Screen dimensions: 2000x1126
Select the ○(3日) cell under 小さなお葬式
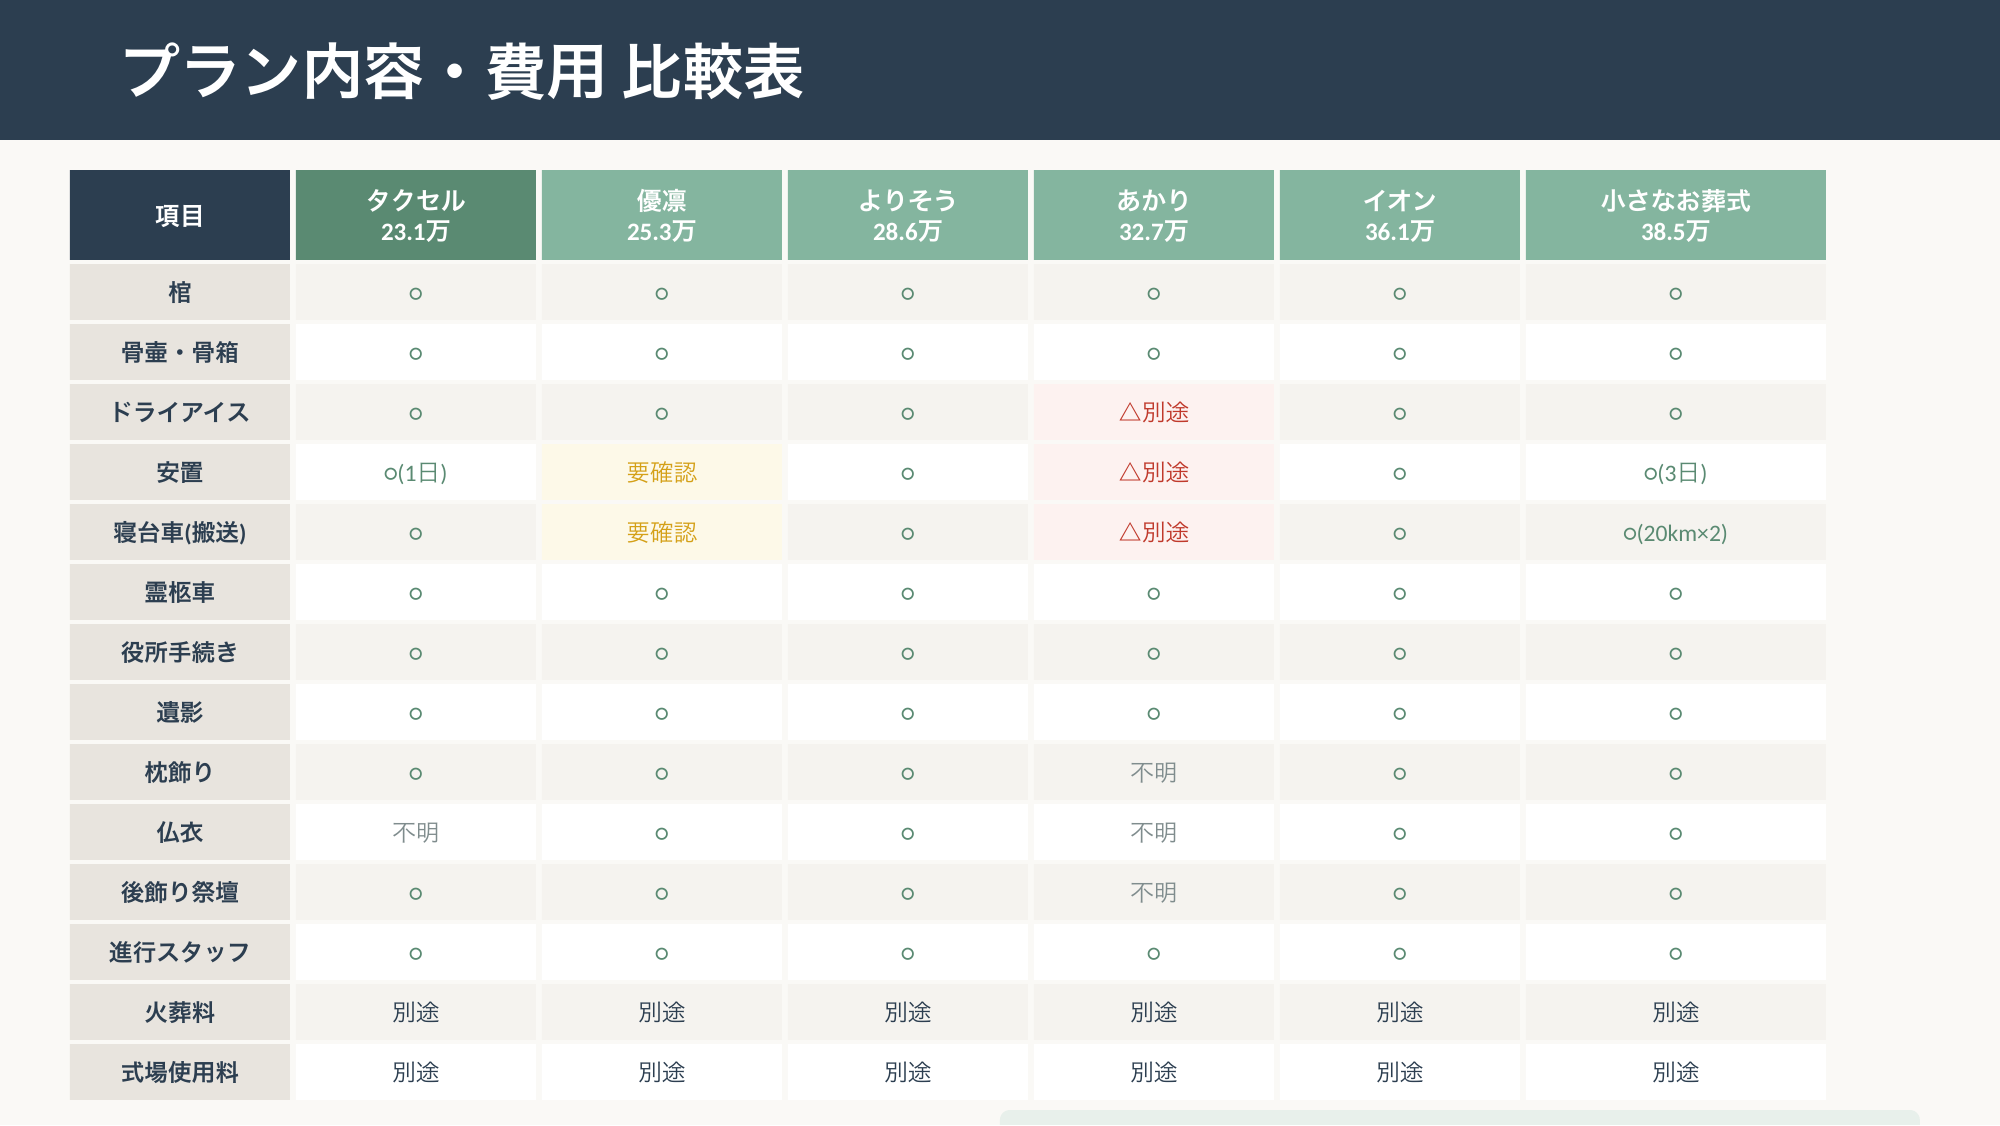[1675, 472]
